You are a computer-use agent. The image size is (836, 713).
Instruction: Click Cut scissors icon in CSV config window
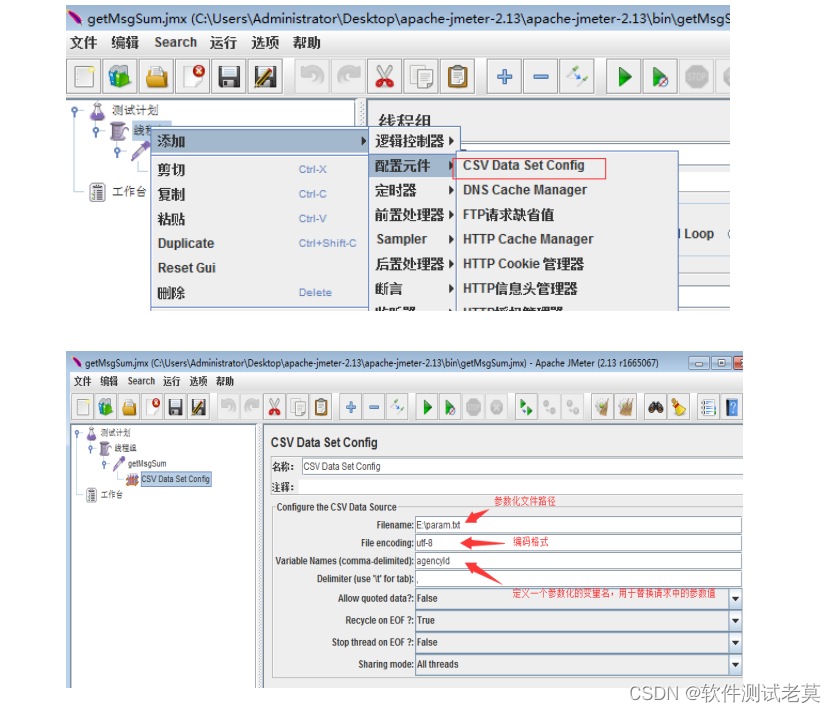pos(275,407)
